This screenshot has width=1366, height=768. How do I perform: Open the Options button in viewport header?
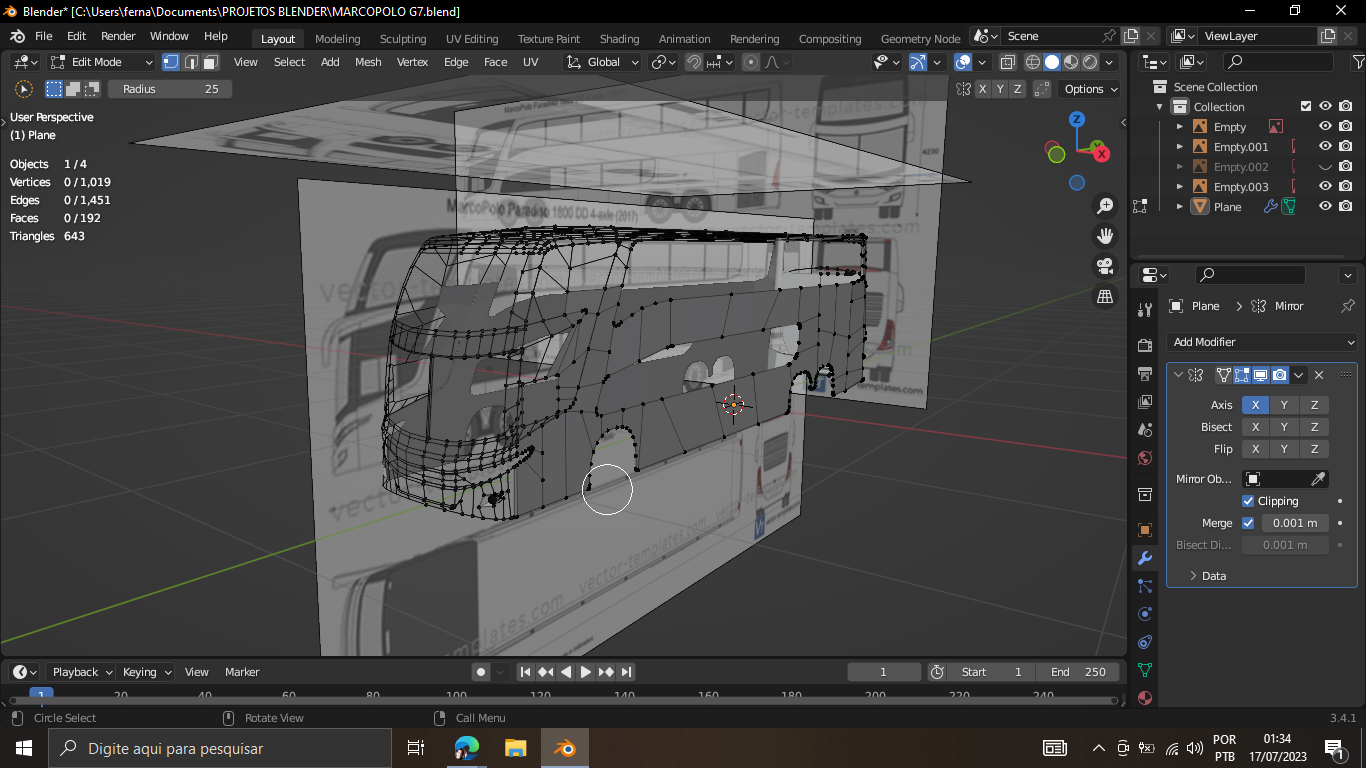[x=1090, y=89]
